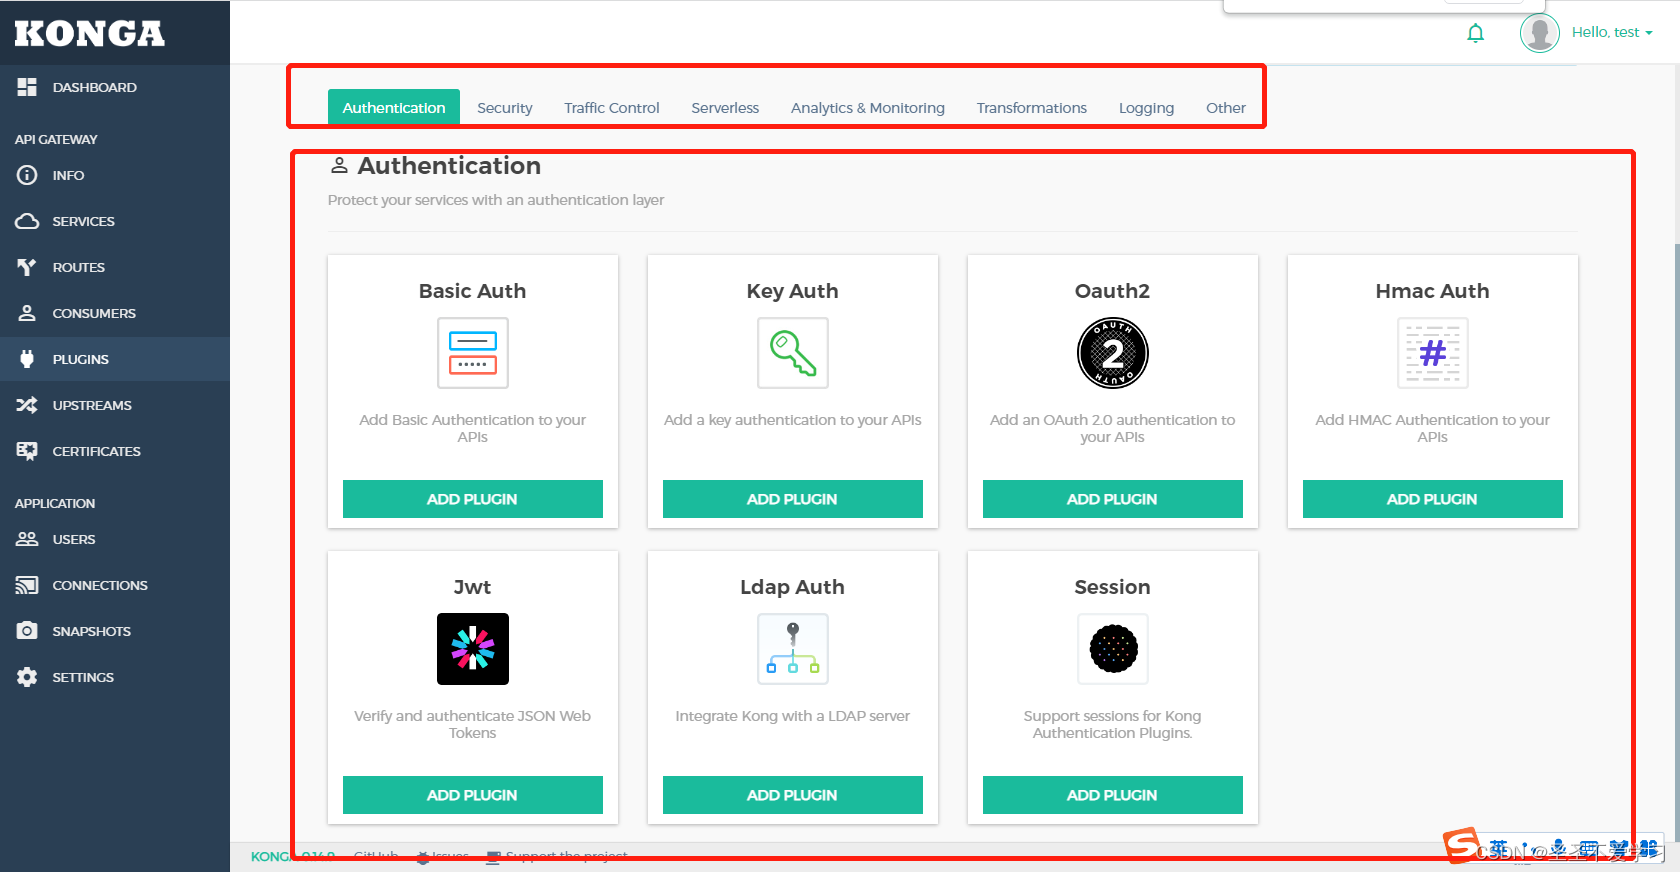Go to SERVICES in sidebar

115,221
